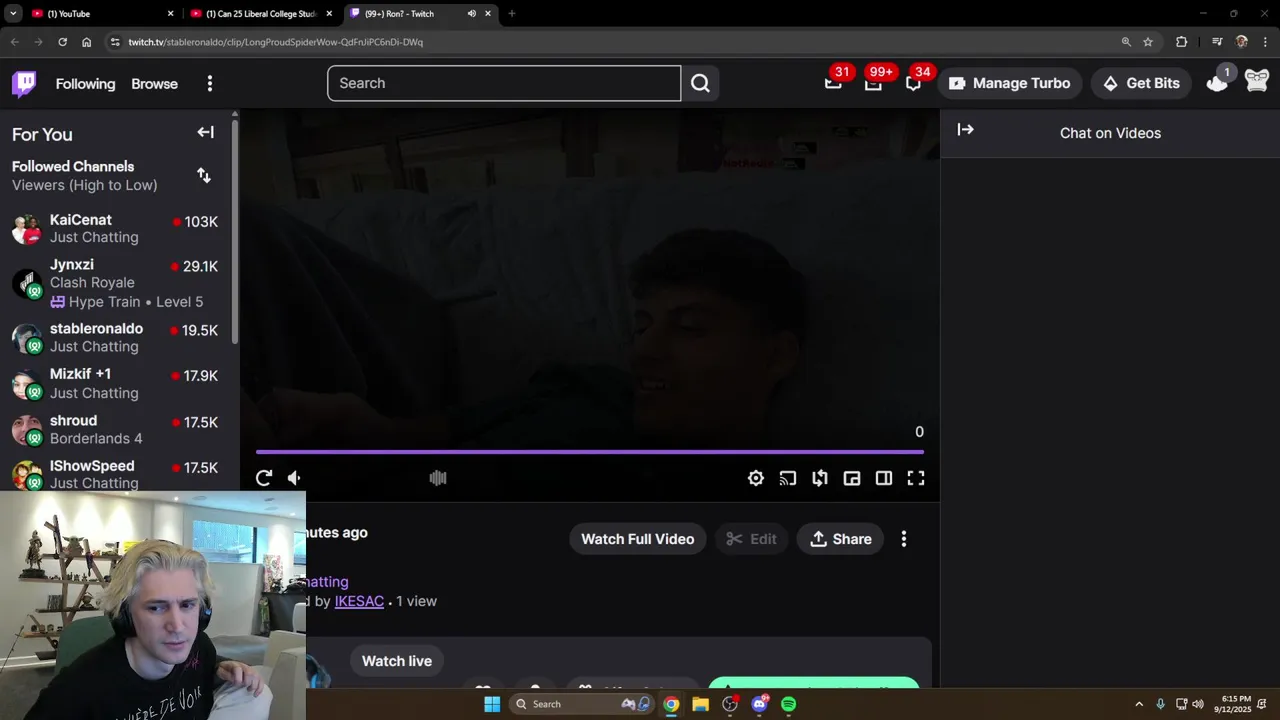The height and width of the screenshot is (720, 1280).
Task: Enter fullscreen on the clip player
Action: (x=916, y=478)
